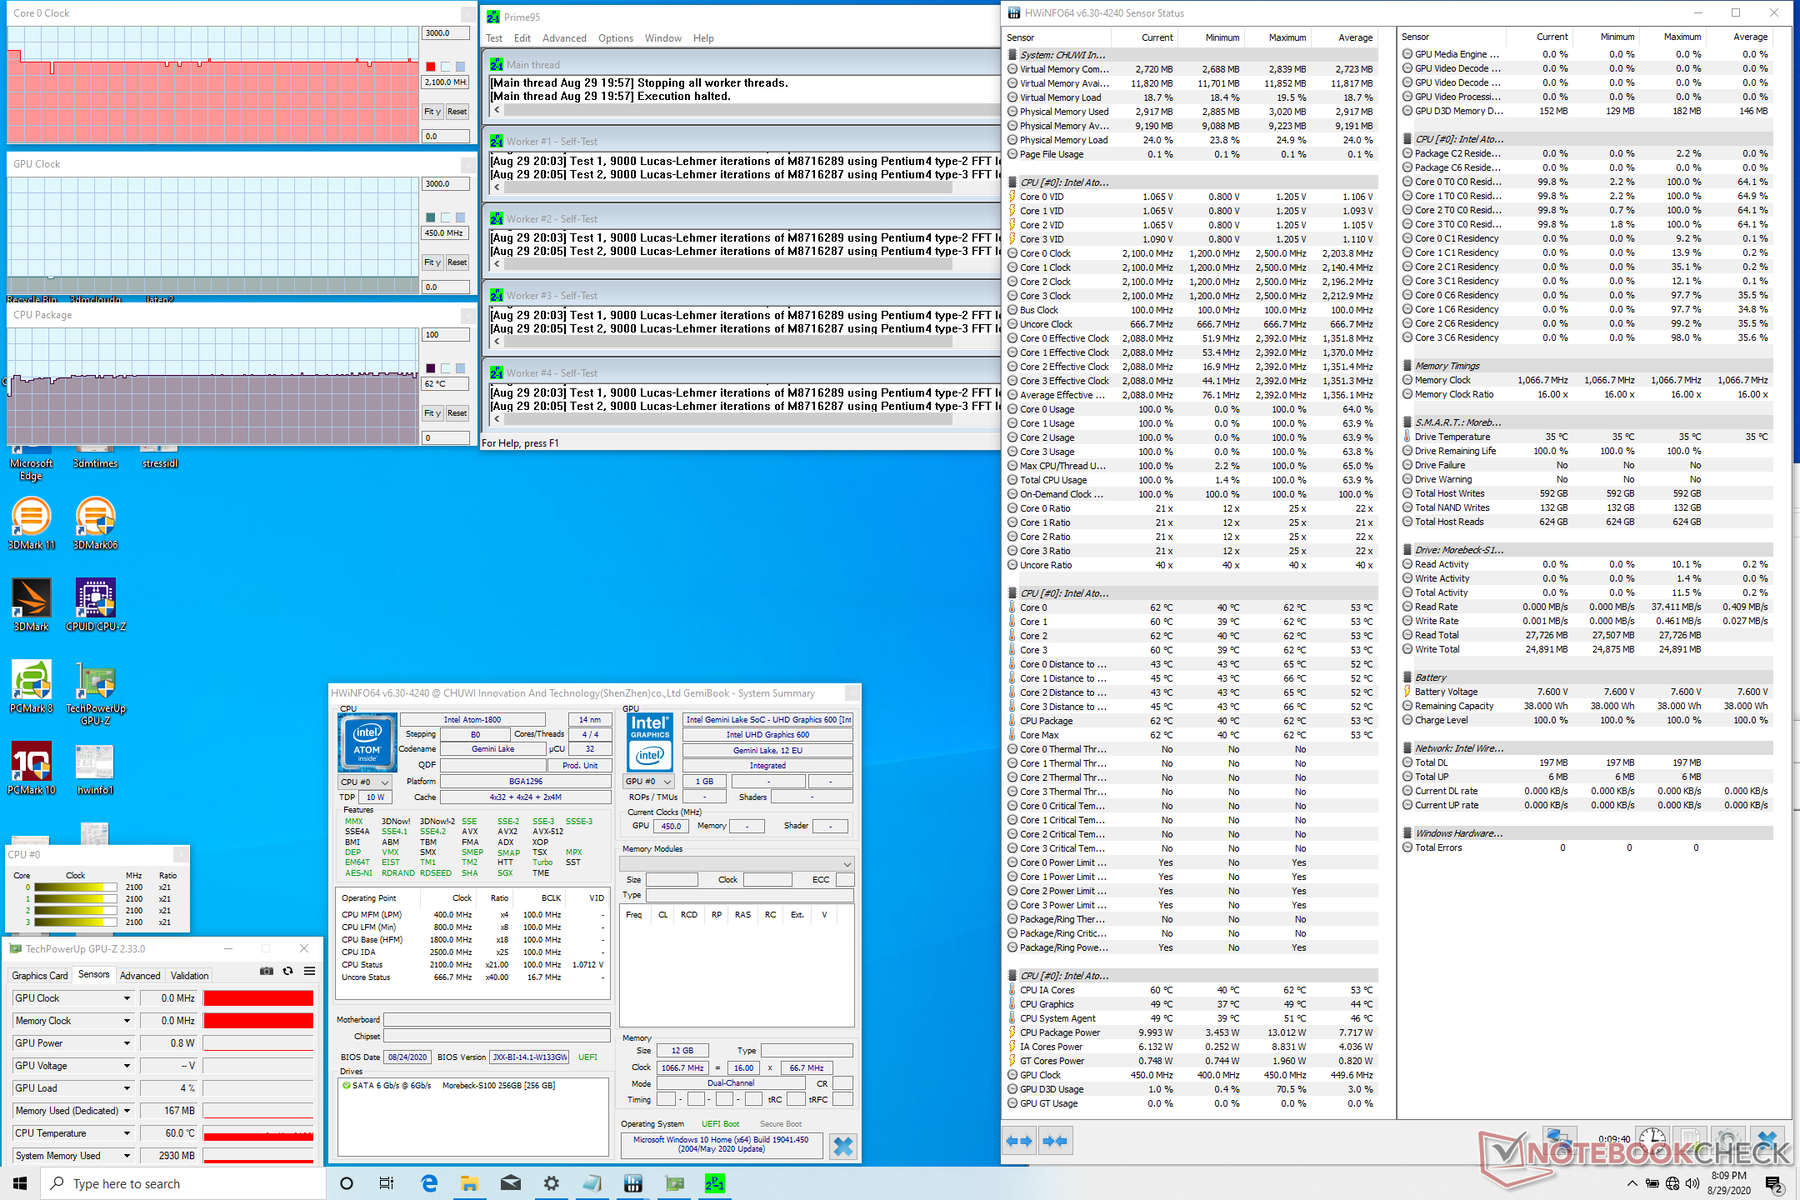Open the GPU-Z hamburger menu
This screenshot has width=1800, height=1200.
pos(310,971)
